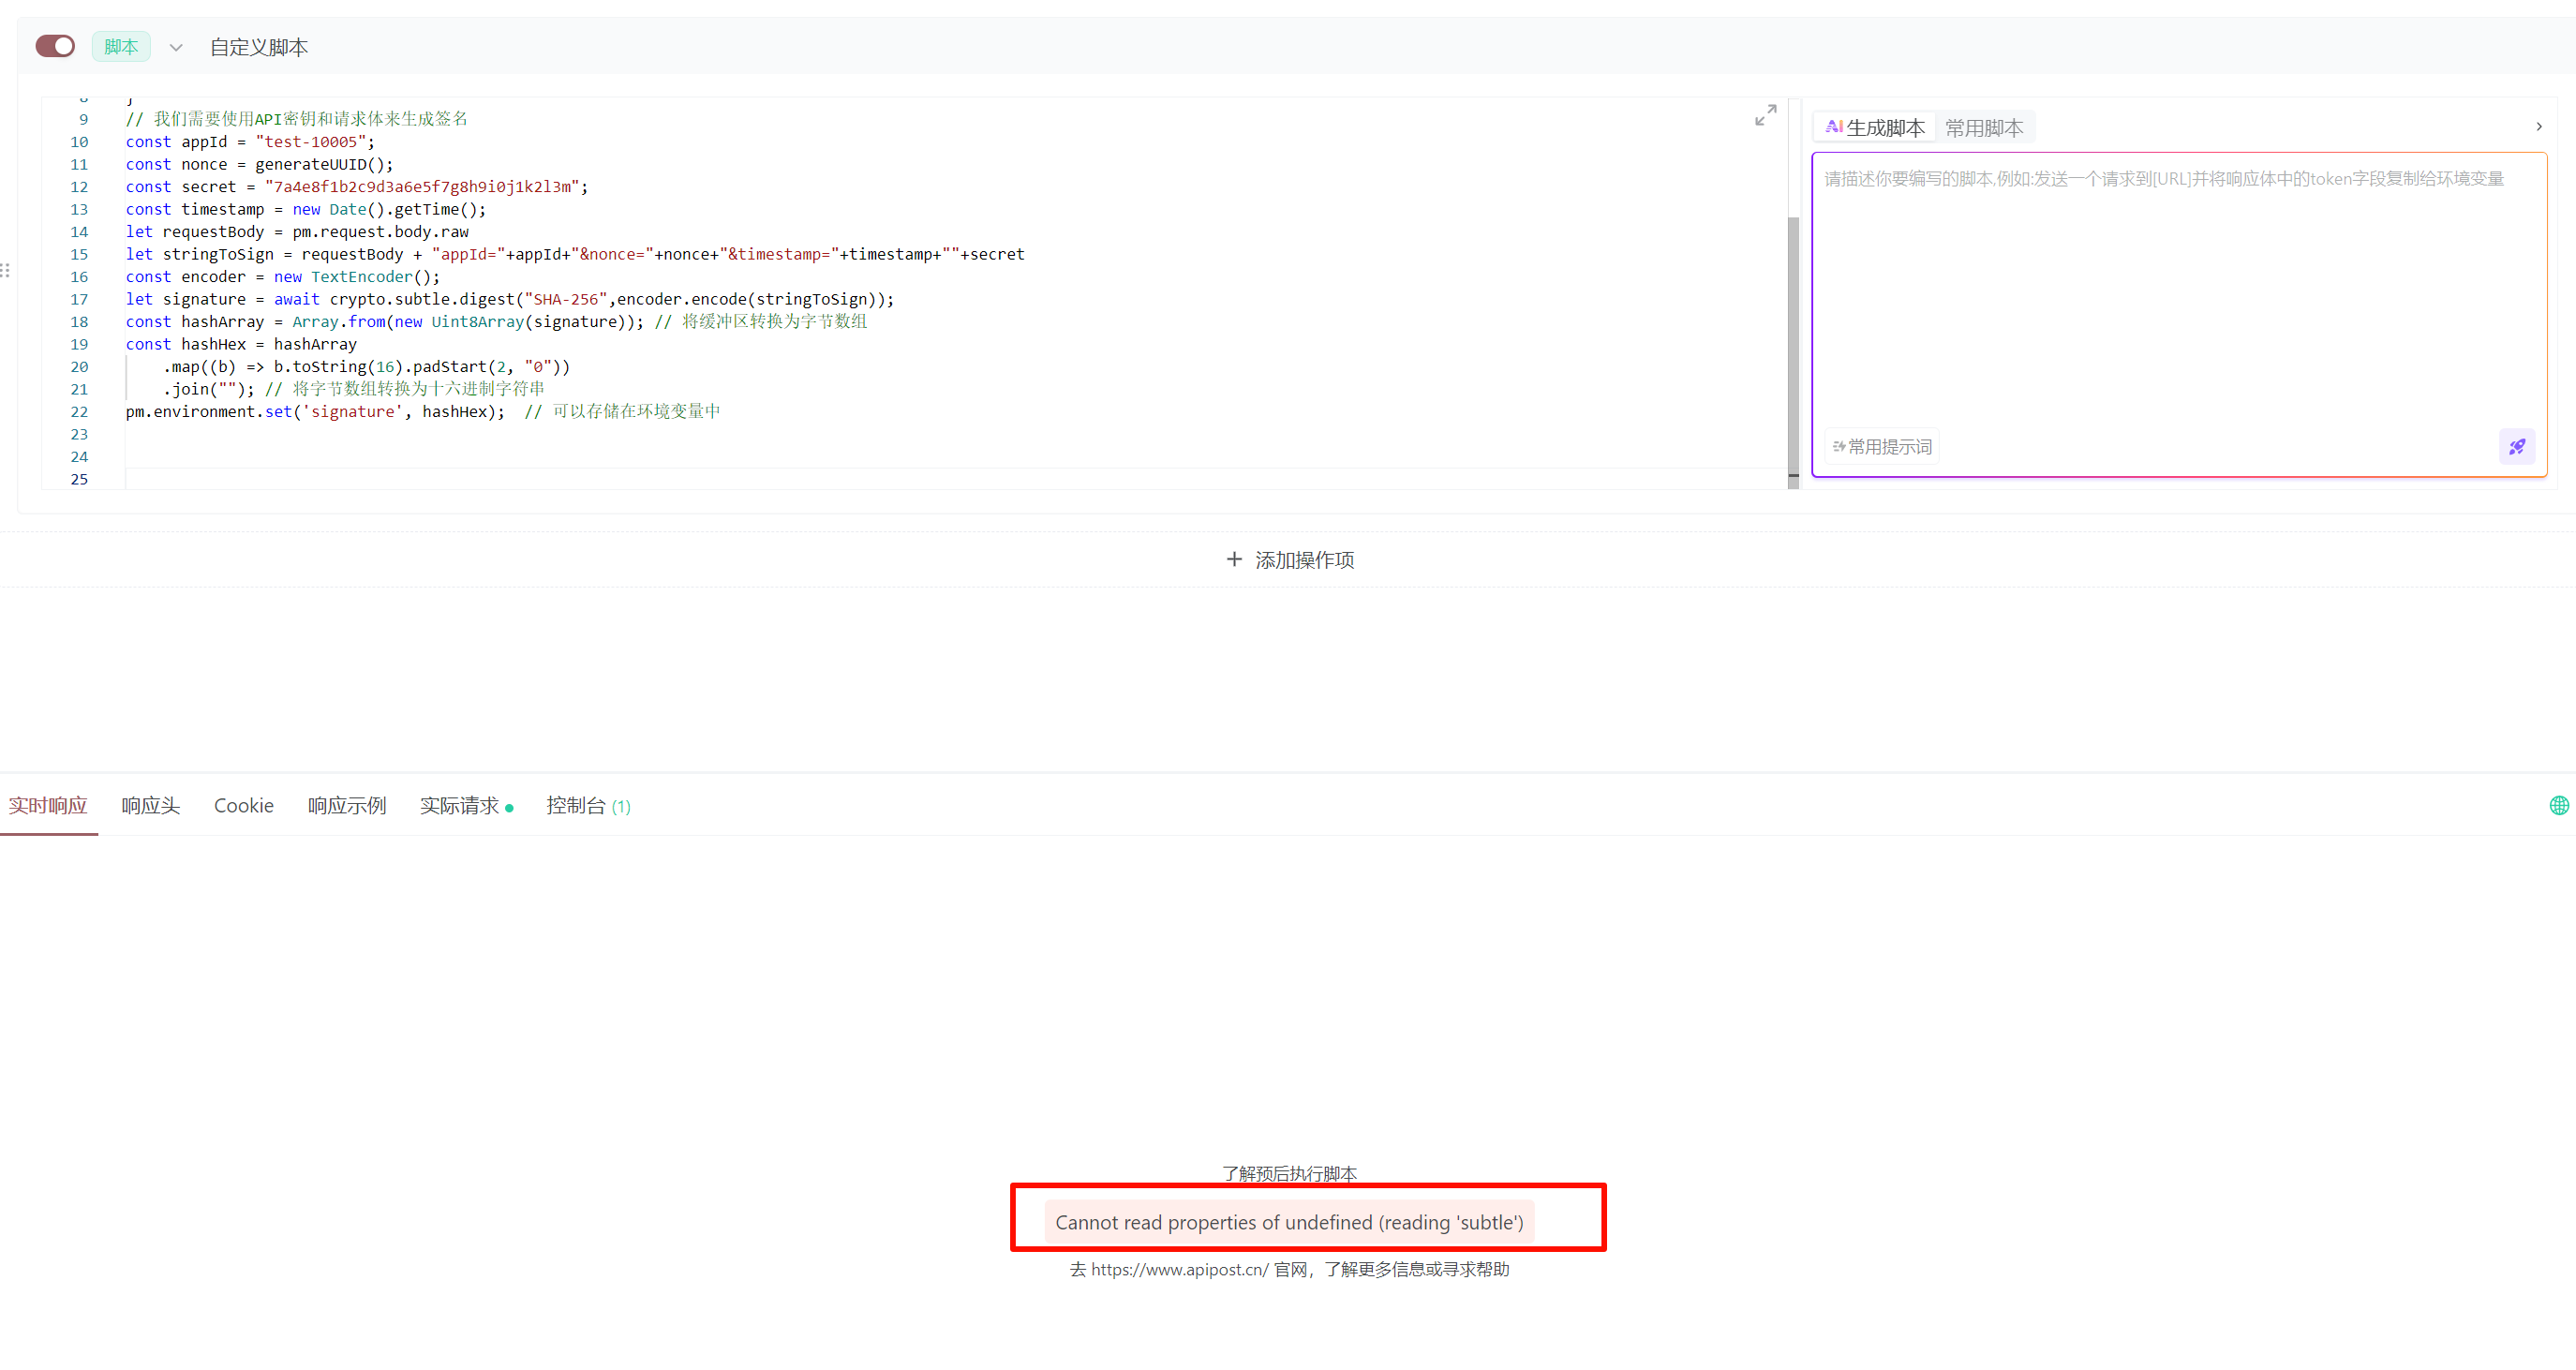This screenshot has width=2576, height=1370.
Task: Collapse the AI script side panel arrow
Action: point(2538,126)
